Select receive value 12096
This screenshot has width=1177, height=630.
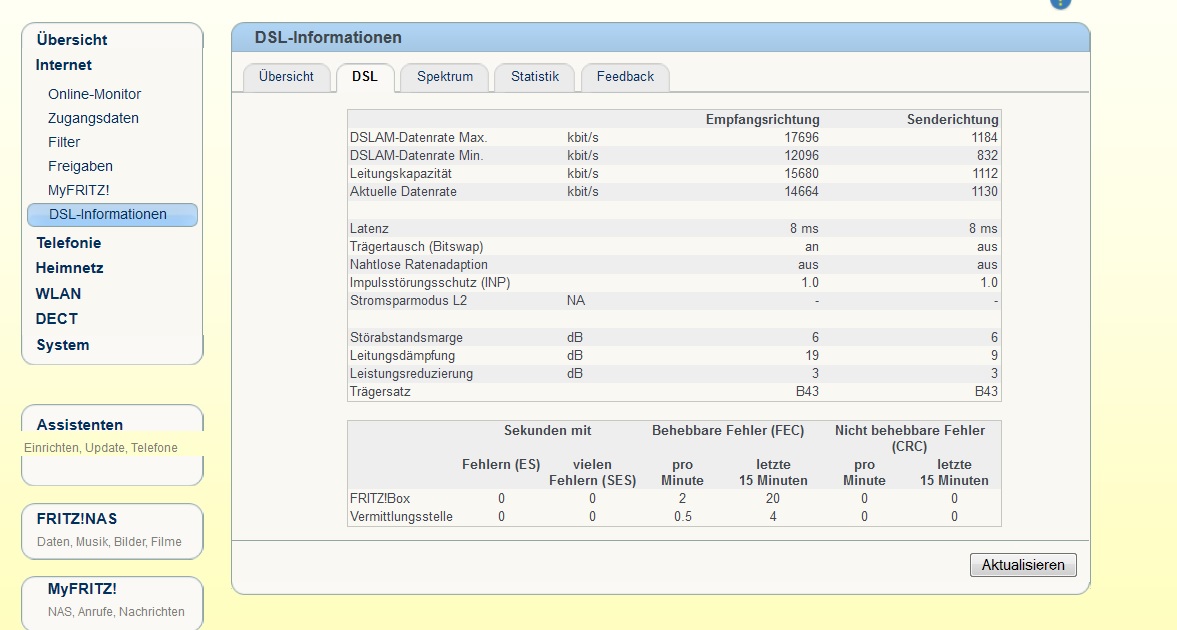point(802,155)
